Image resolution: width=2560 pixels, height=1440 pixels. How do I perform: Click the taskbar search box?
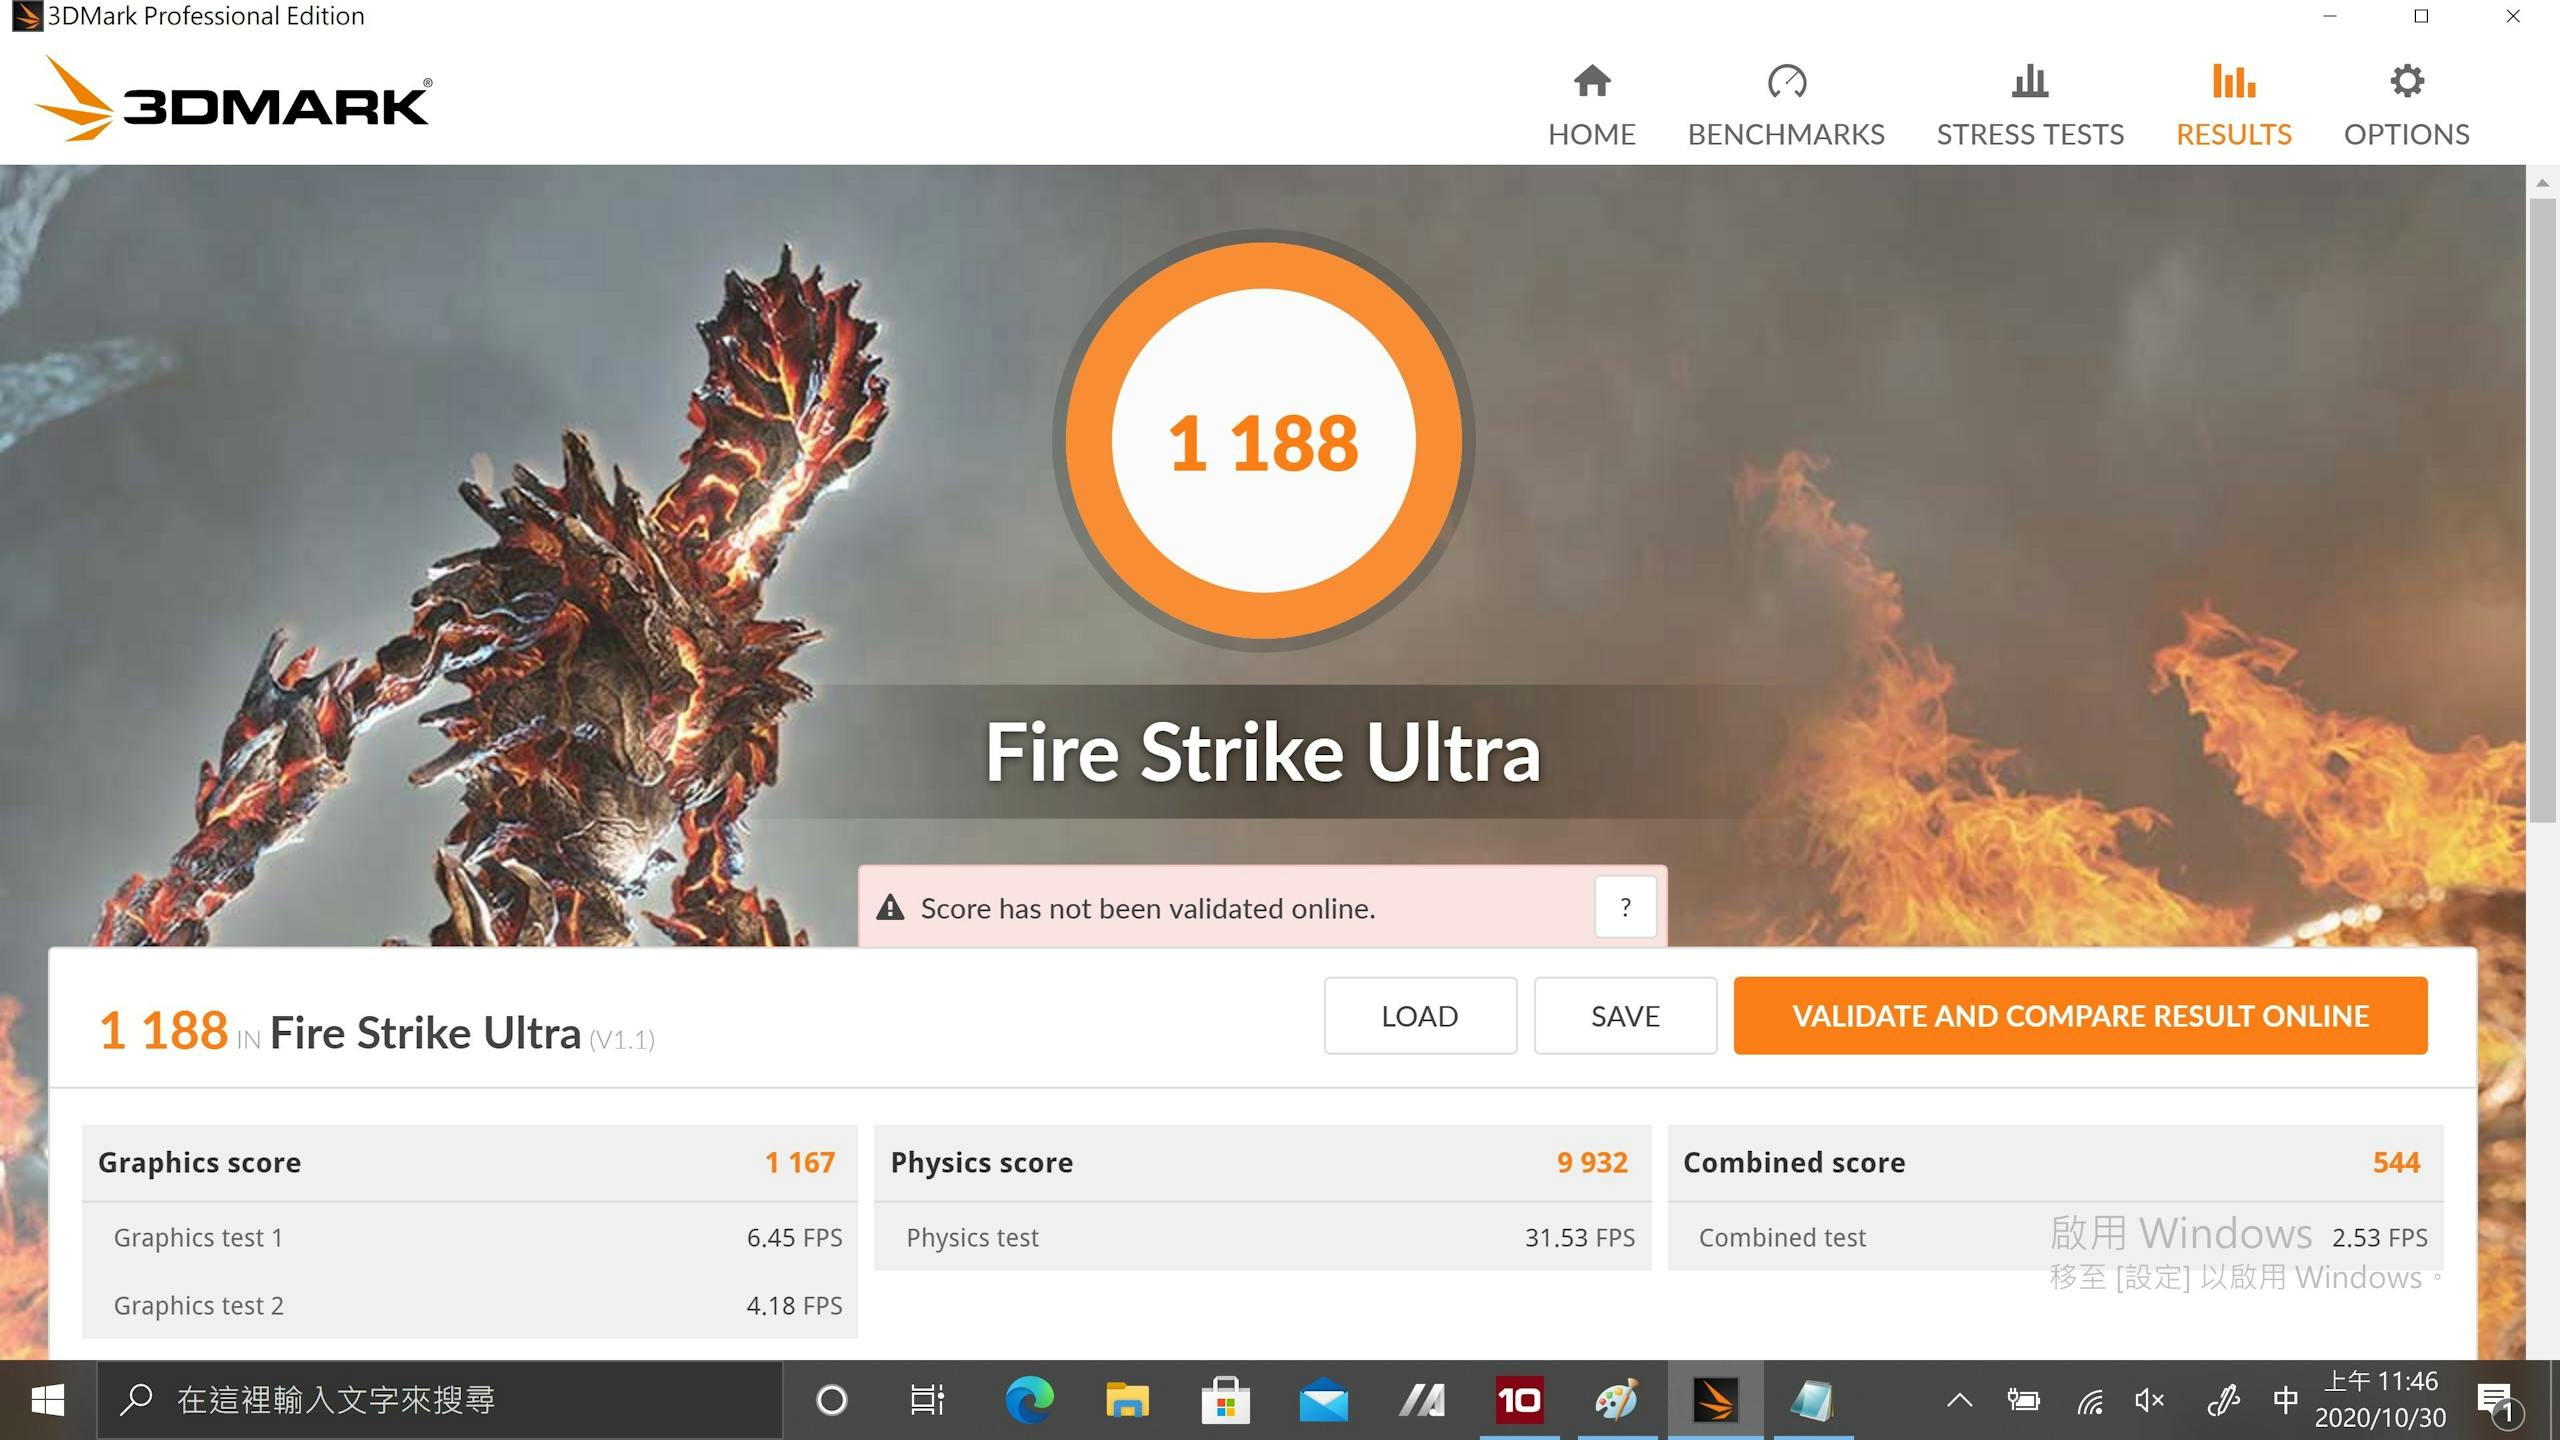coord(438,1400)
